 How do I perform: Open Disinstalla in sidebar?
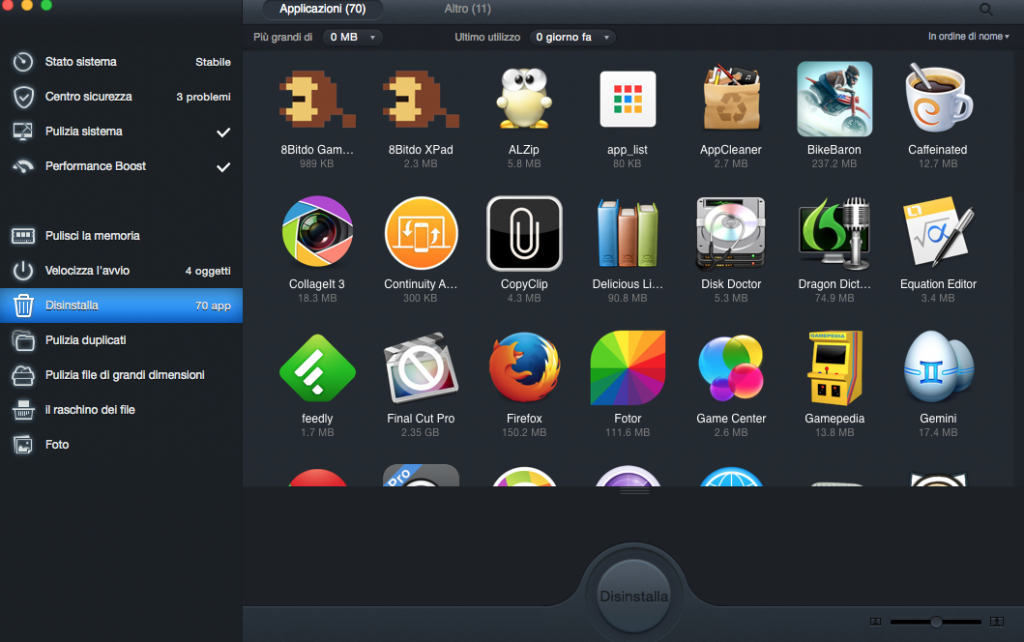(121, 305)
